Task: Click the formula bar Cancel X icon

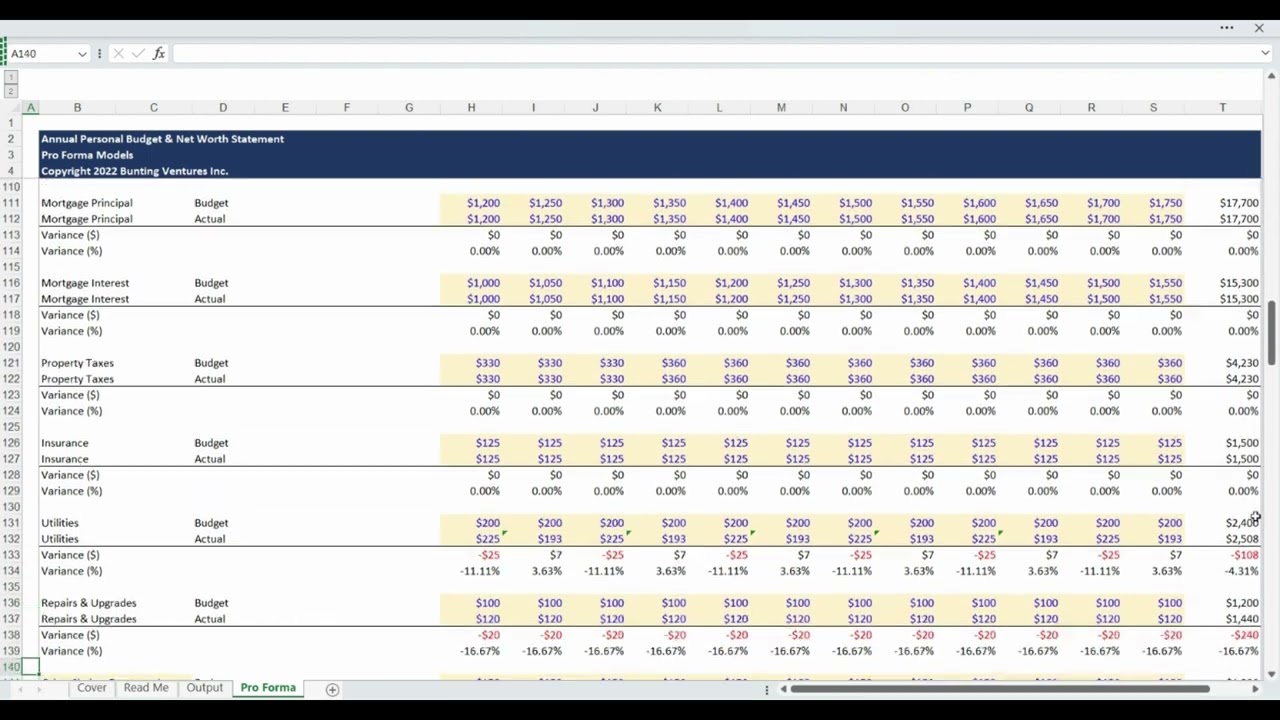Action: click(x=118, y=54)
